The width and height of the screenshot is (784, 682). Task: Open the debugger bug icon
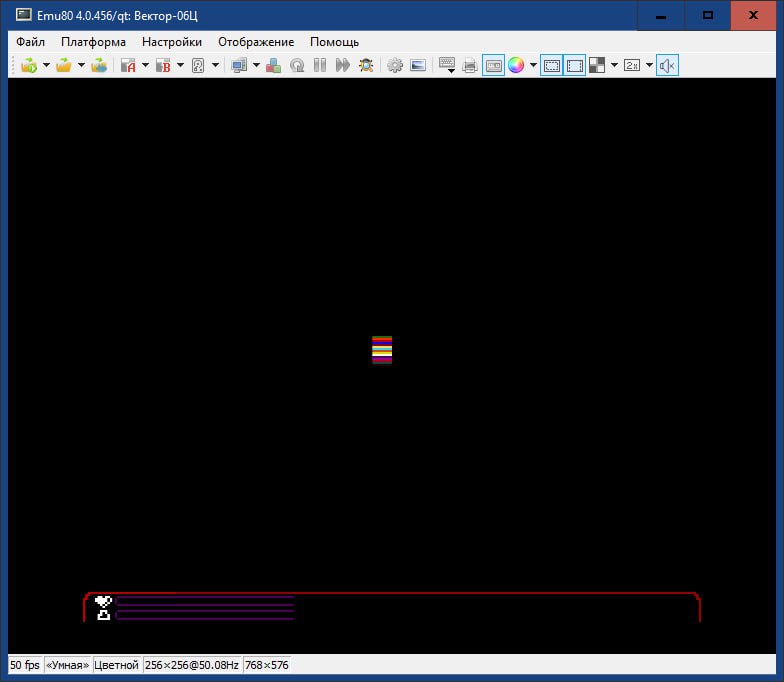366,66
